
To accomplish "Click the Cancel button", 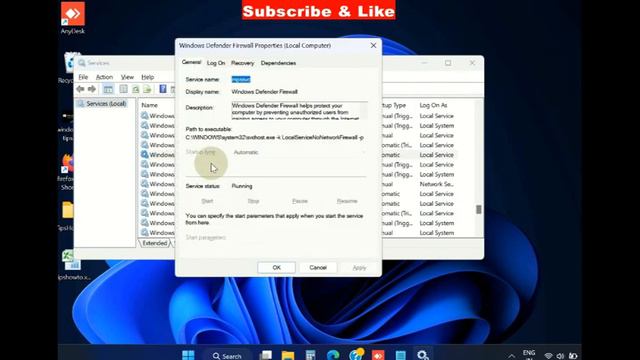I will pyautogui.click(x=318, y=267).
